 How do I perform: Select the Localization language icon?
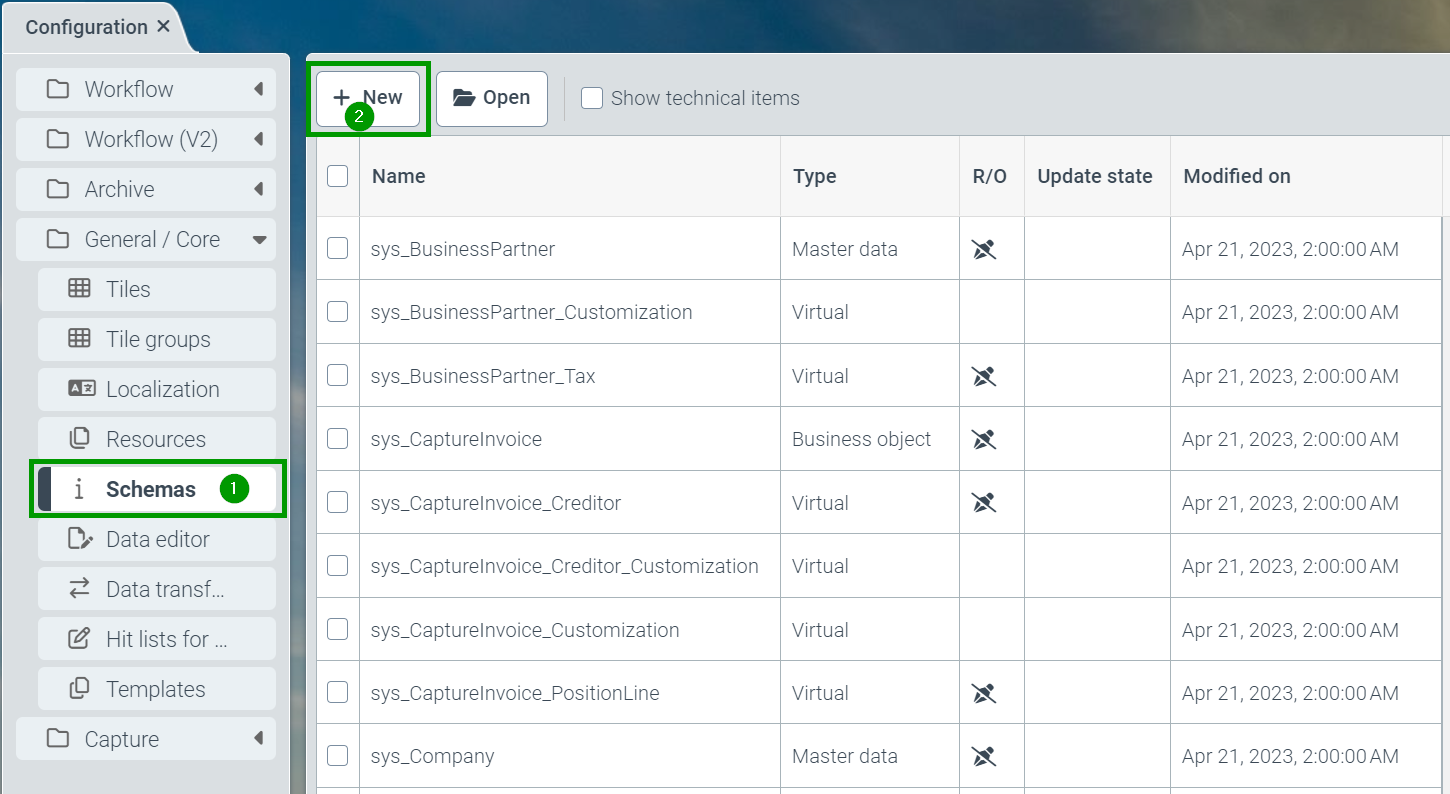tap(81, 389)
